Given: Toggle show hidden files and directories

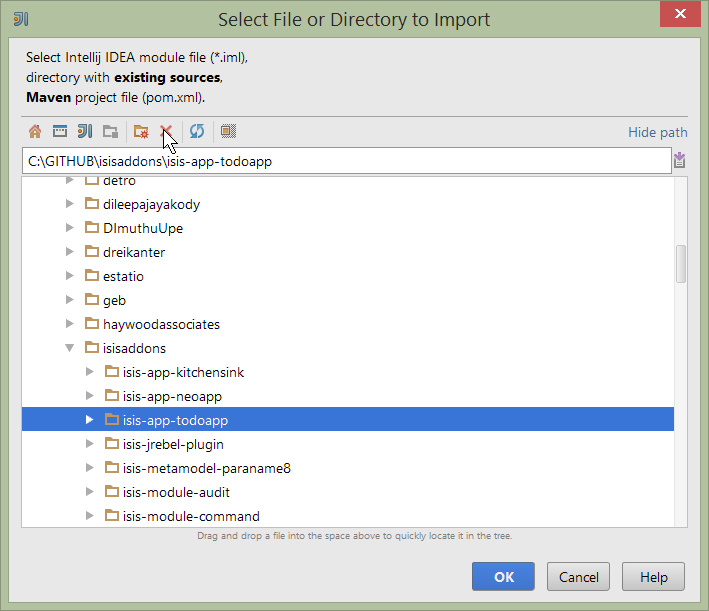Looking at the screenshot, I should click(x=228, y=131).
